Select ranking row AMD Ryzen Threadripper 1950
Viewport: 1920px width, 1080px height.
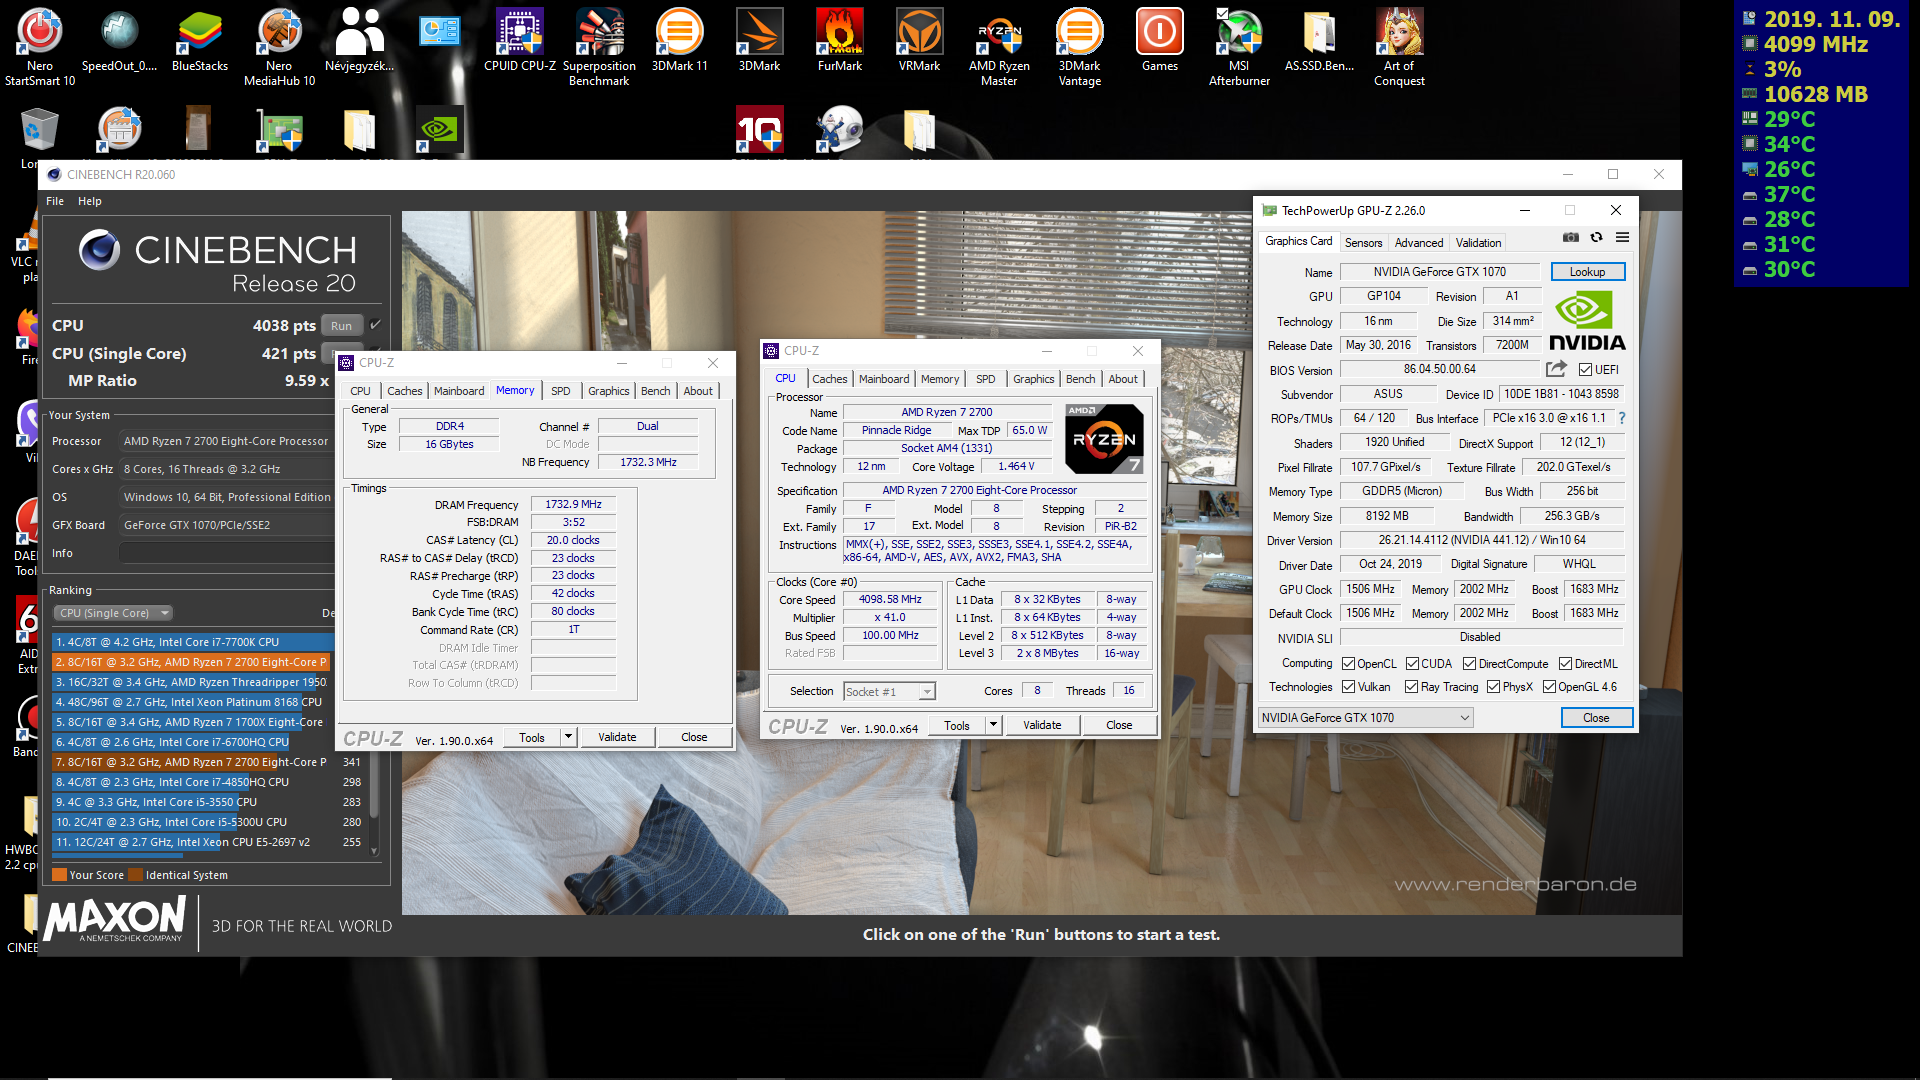coord(192,682)
